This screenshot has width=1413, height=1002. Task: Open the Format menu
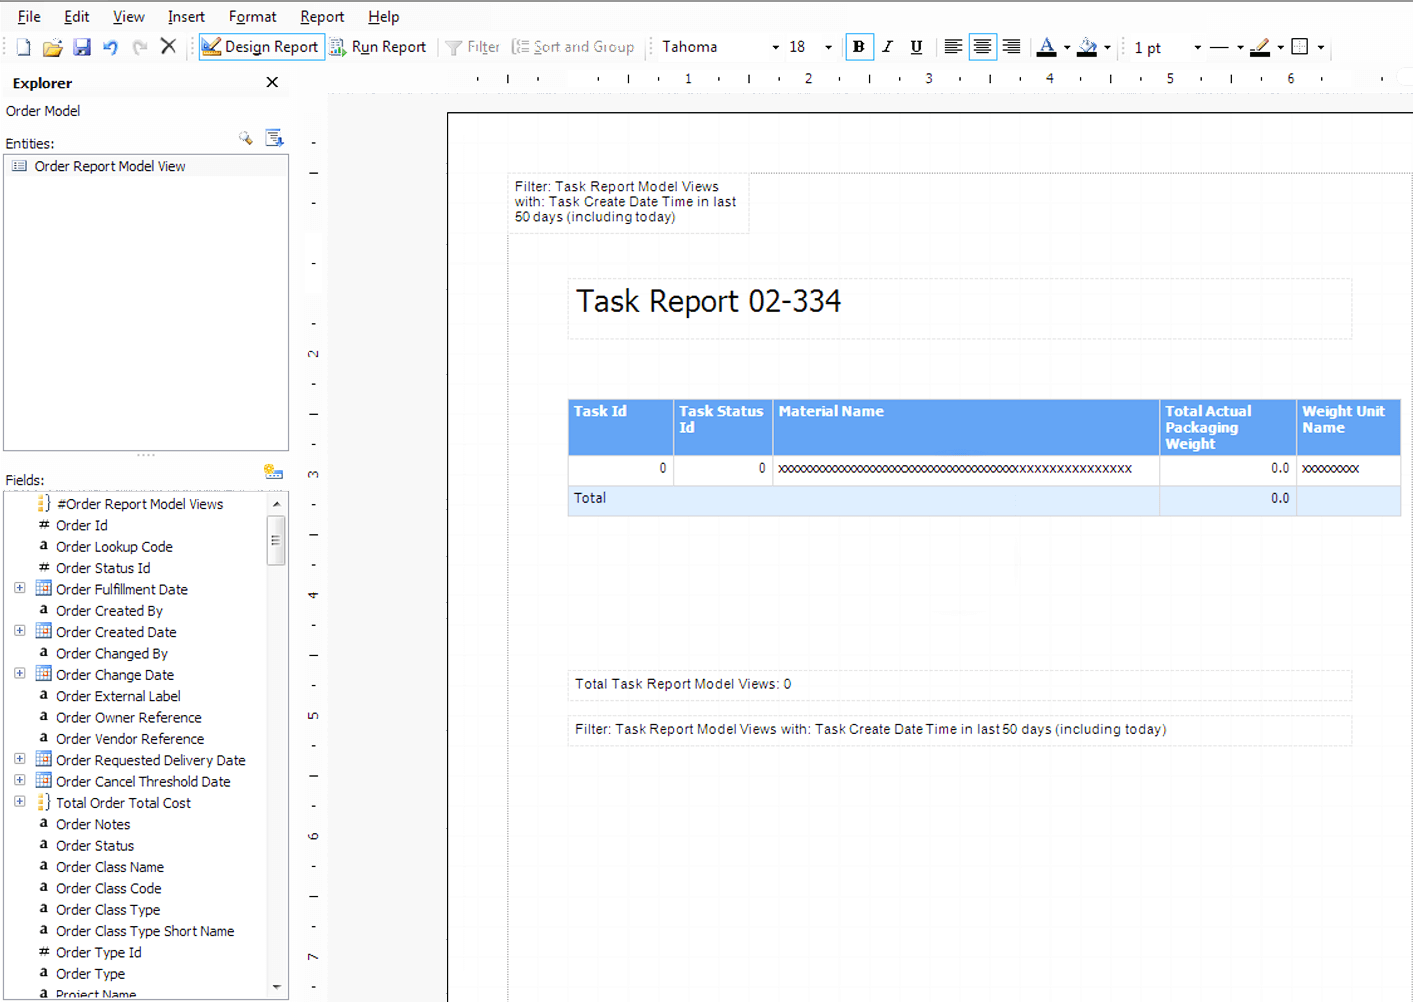coord(252,17)
